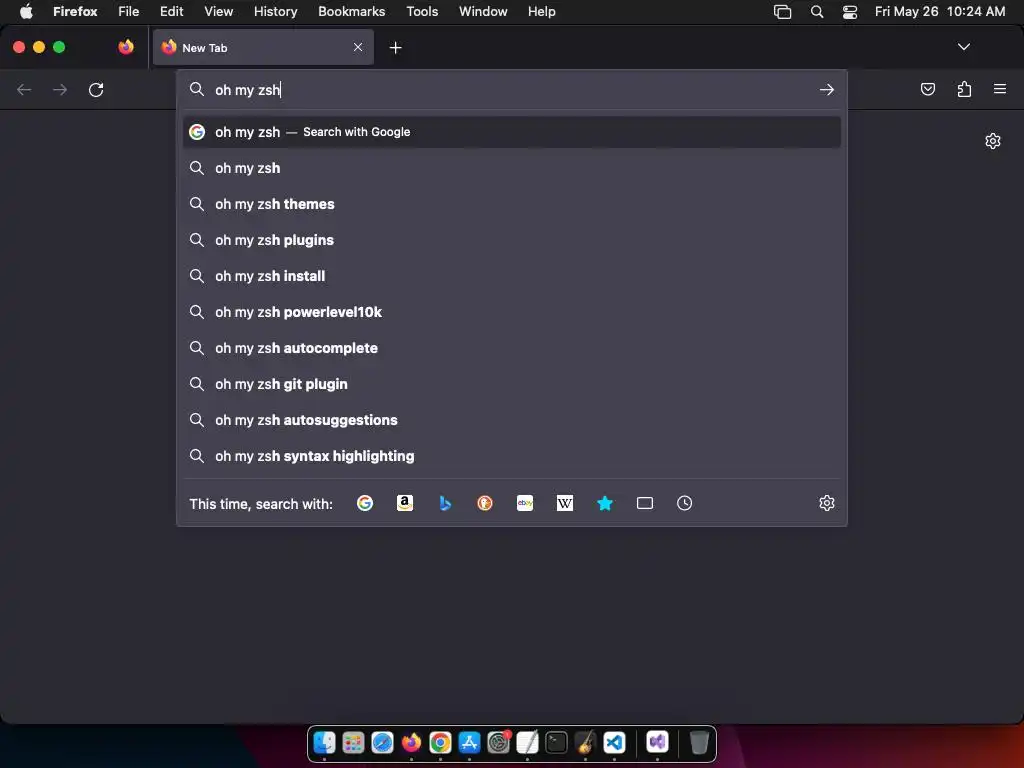The height and width of the screenshot is (768, 1024).
Task: Open the Firefox application hamburger menu
Action: click(1000, 89)
